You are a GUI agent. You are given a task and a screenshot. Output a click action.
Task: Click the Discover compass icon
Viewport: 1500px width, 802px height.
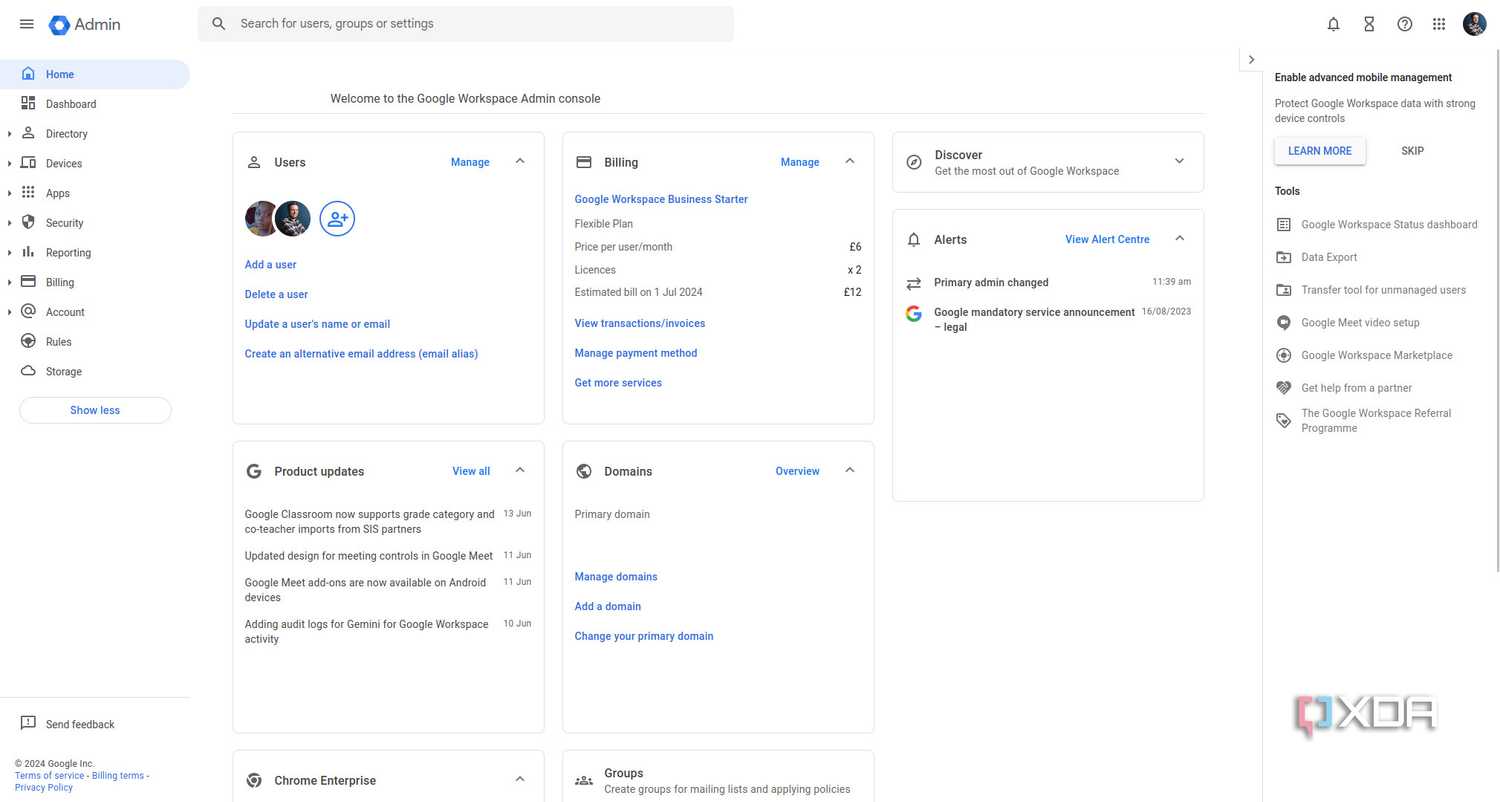[x=914, y=162]
